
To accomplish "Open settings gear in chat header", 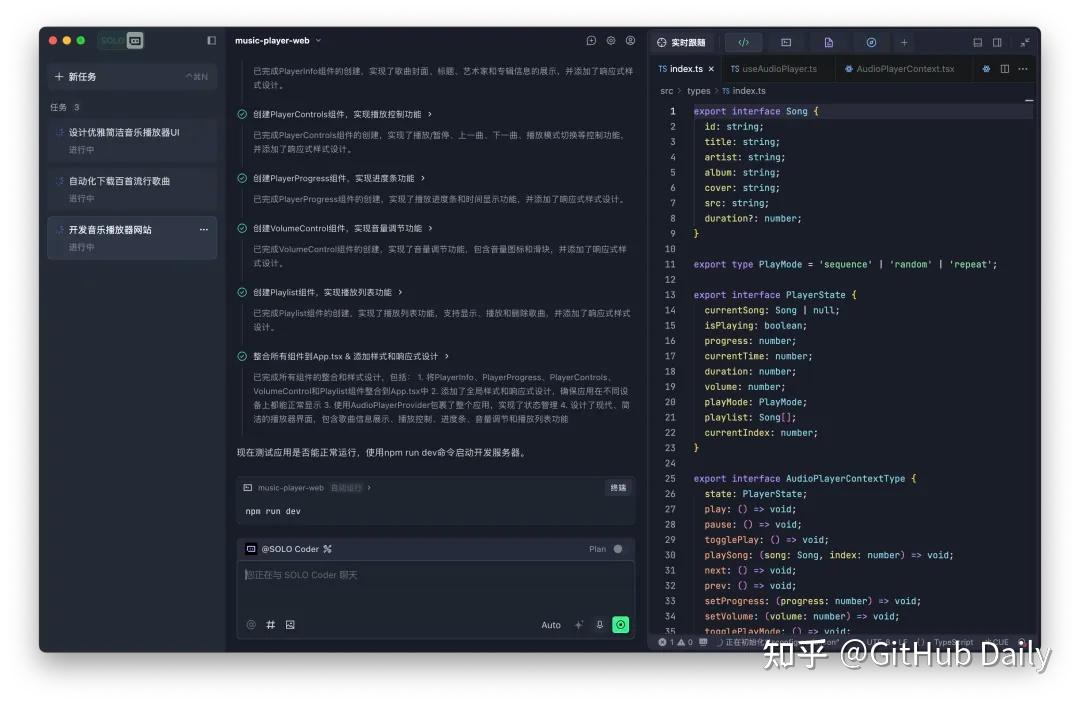I will 611,41.
